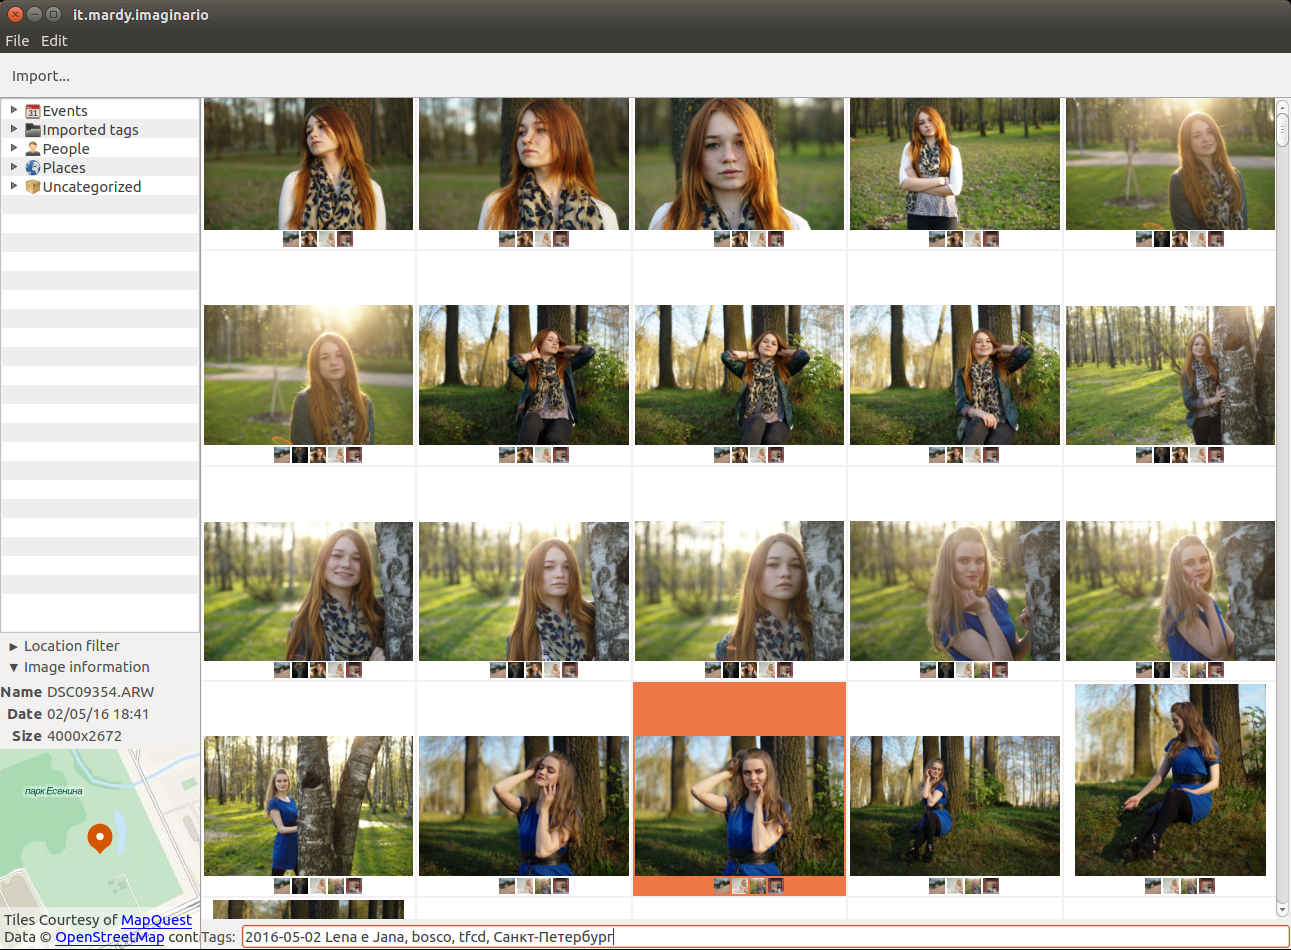Expand the Places tree node
The image size is (1291, 950).
[x=14, y=167]
